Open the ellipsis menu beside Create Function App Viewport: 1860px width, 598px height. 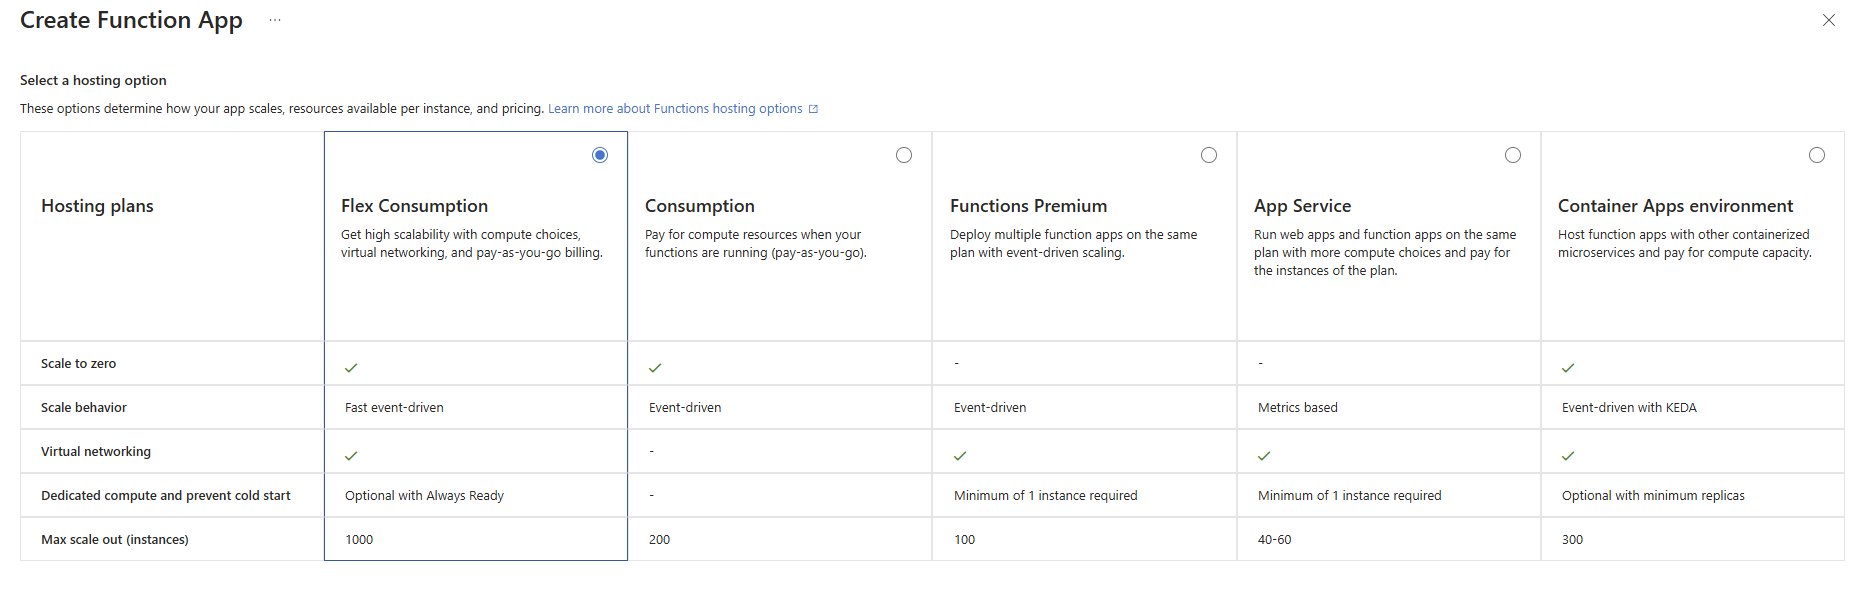[275, 20]
